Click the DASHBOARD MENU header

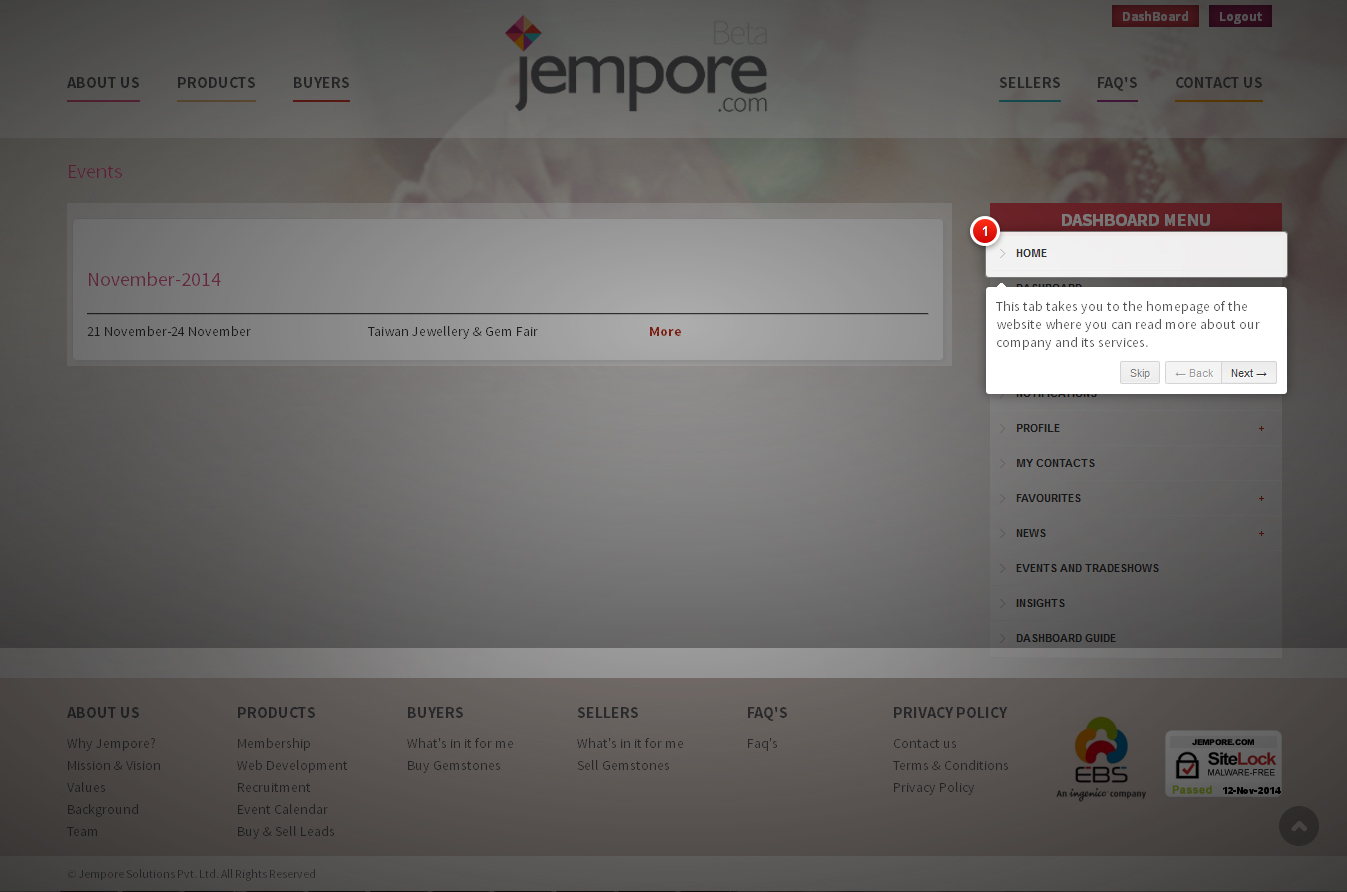[1136, 219]
